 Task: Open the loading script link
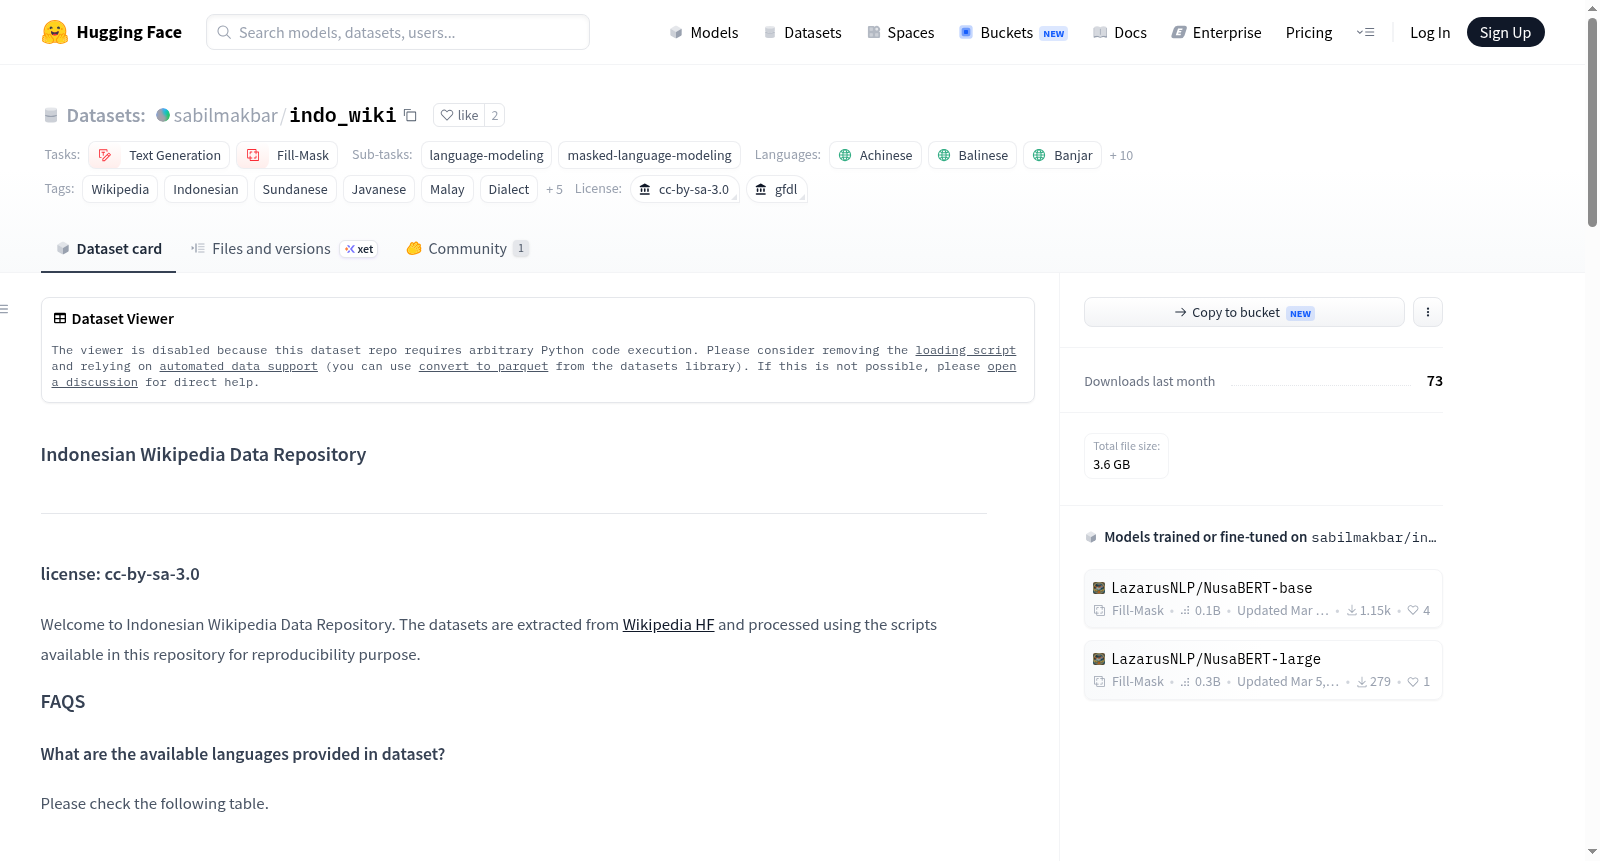tap(965, 350)
